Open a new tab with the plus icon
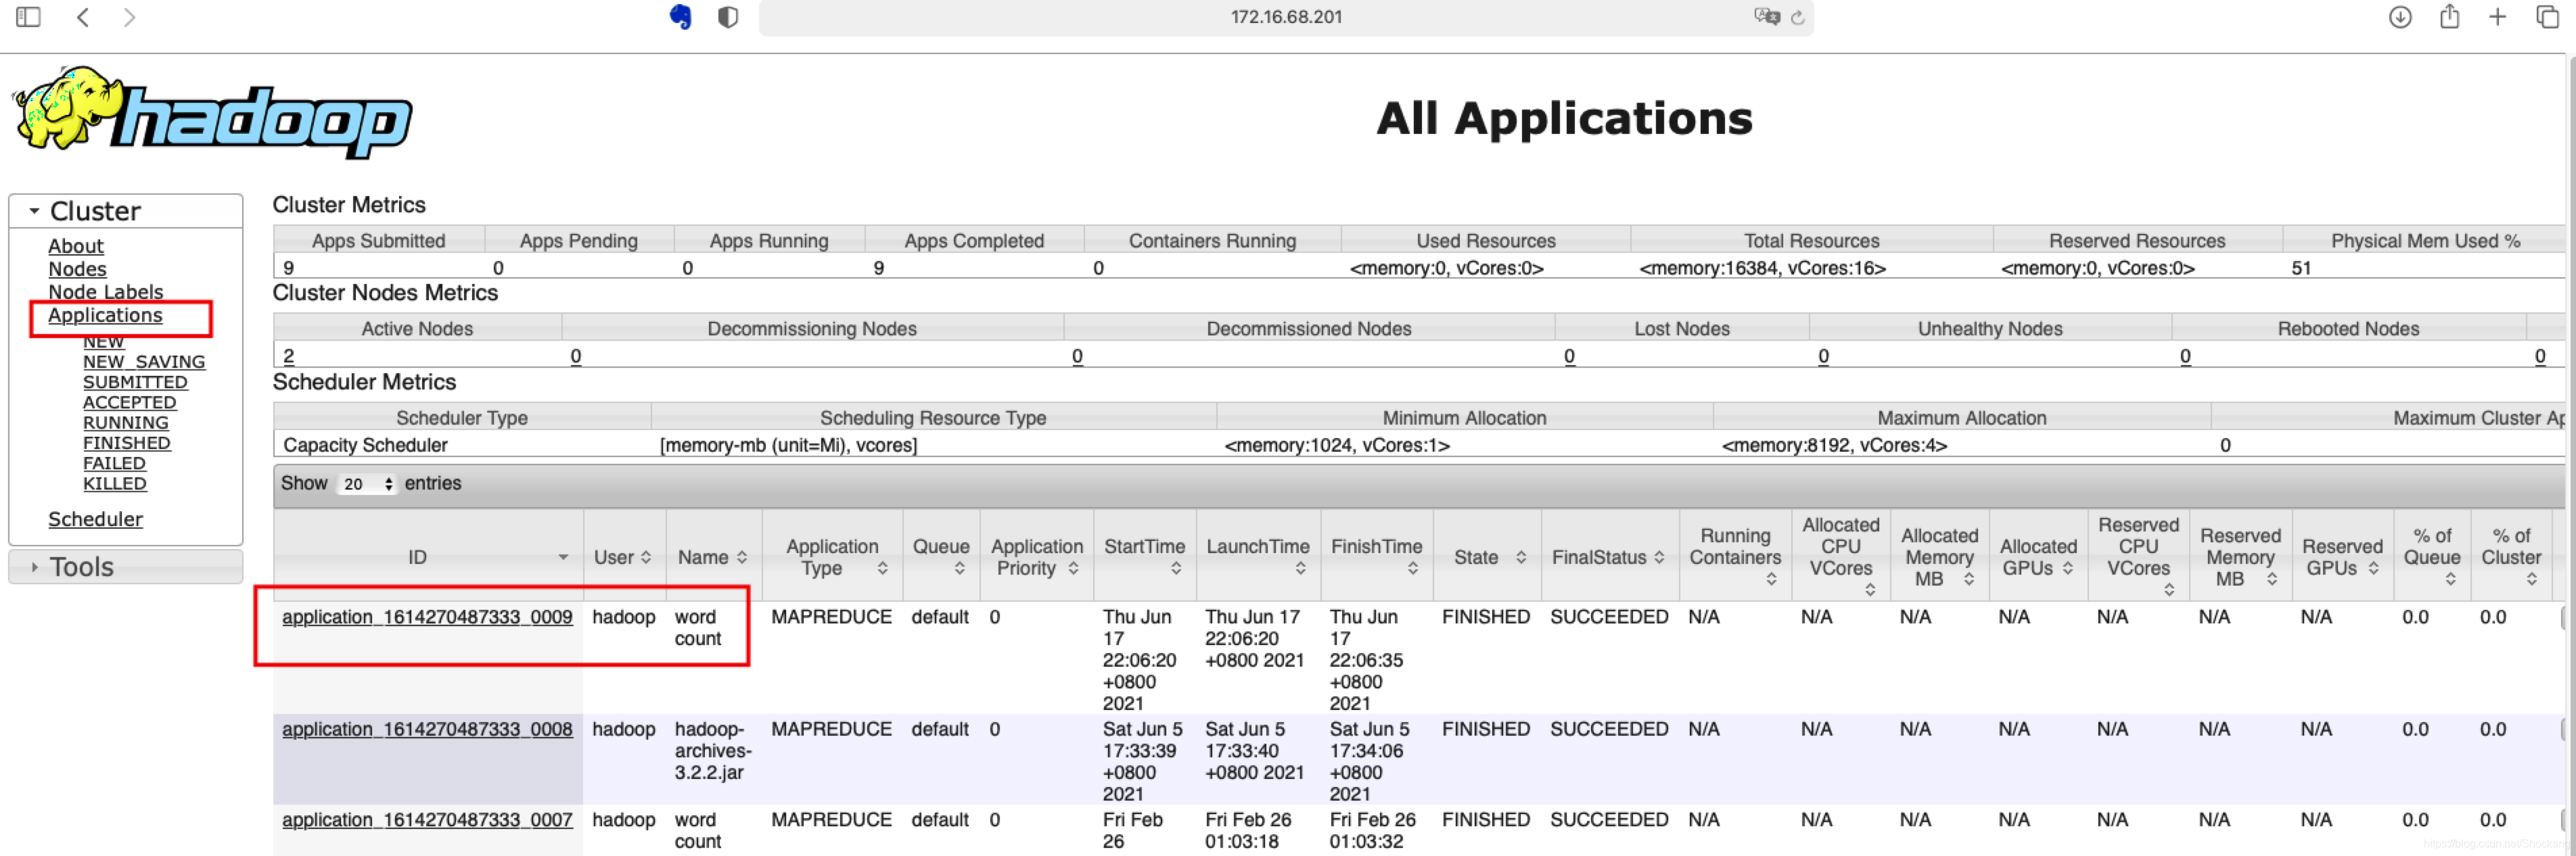The image size is (2576, 856). coord(2497,17)
